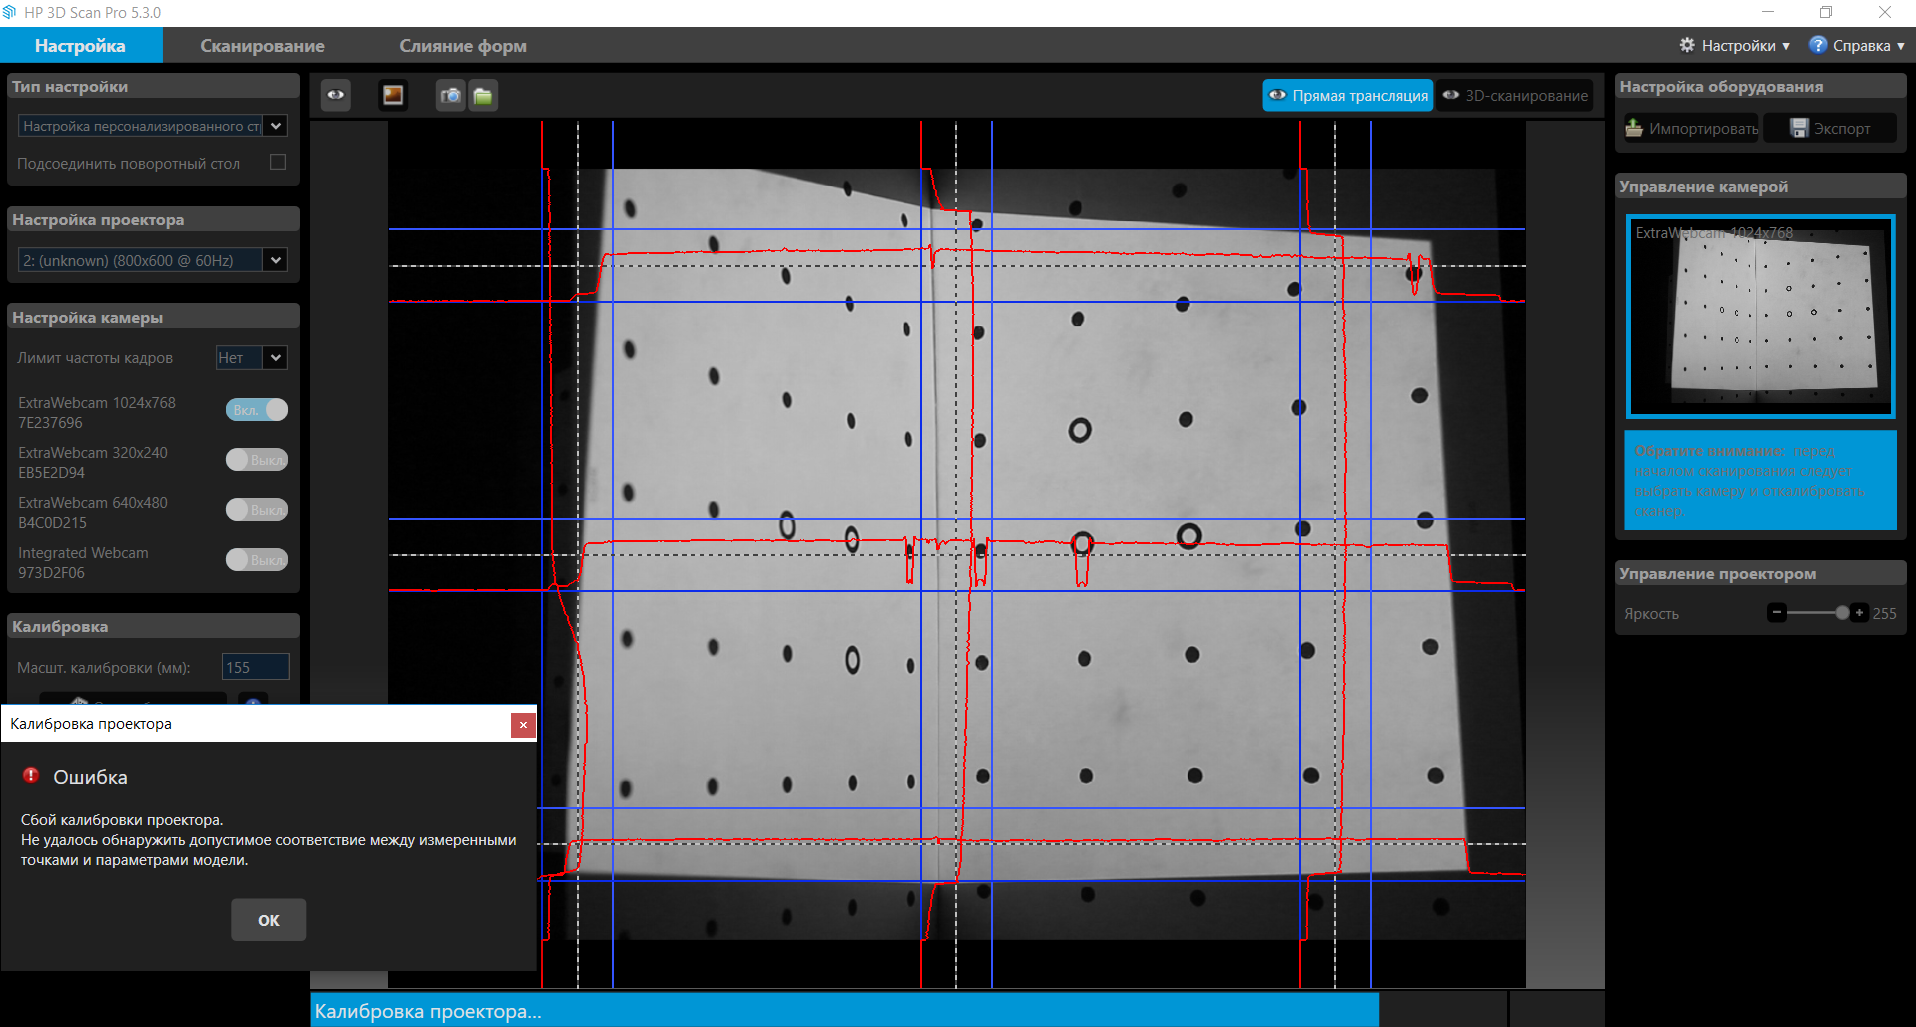
Task: Enable the ExtraWebcam 320x240 camera
Action: (257, 460)
